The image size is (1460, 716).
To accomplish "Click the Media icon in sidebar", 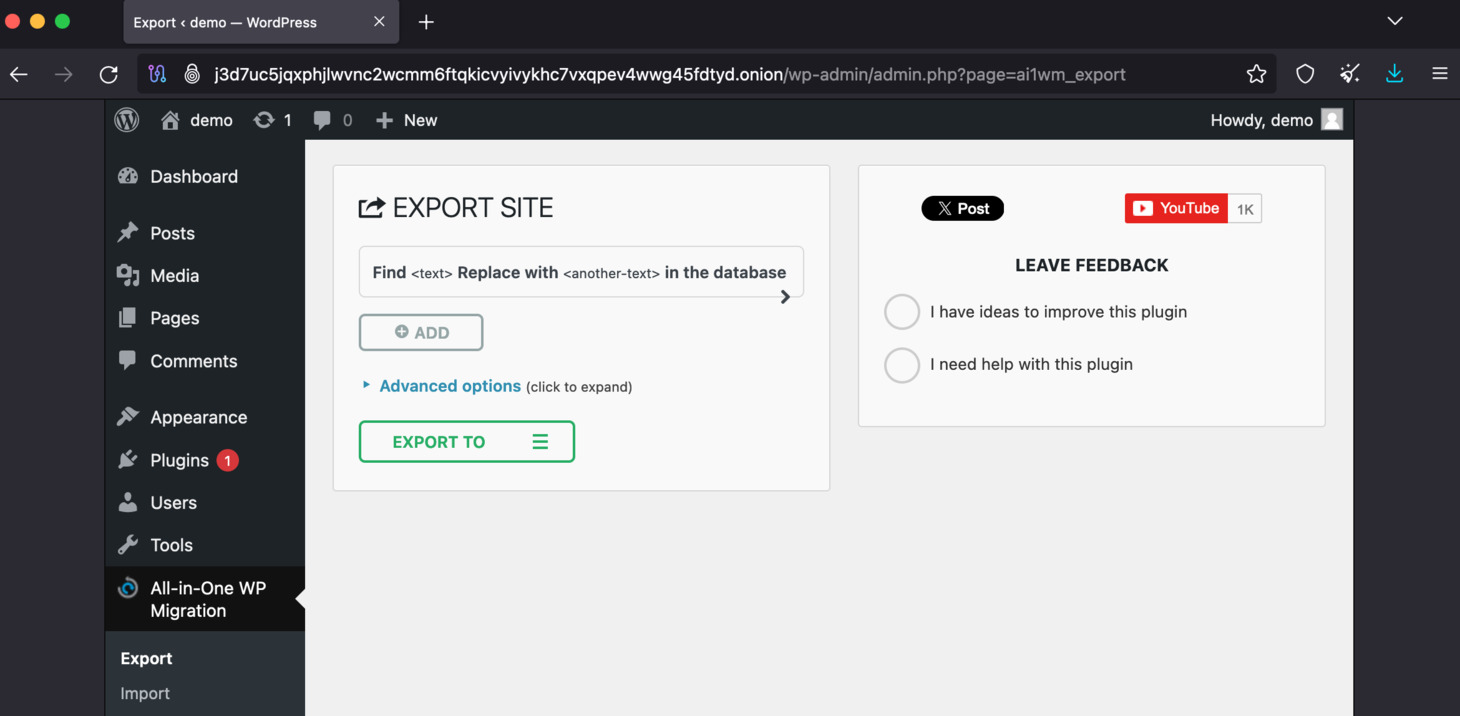I will point(128,275).
